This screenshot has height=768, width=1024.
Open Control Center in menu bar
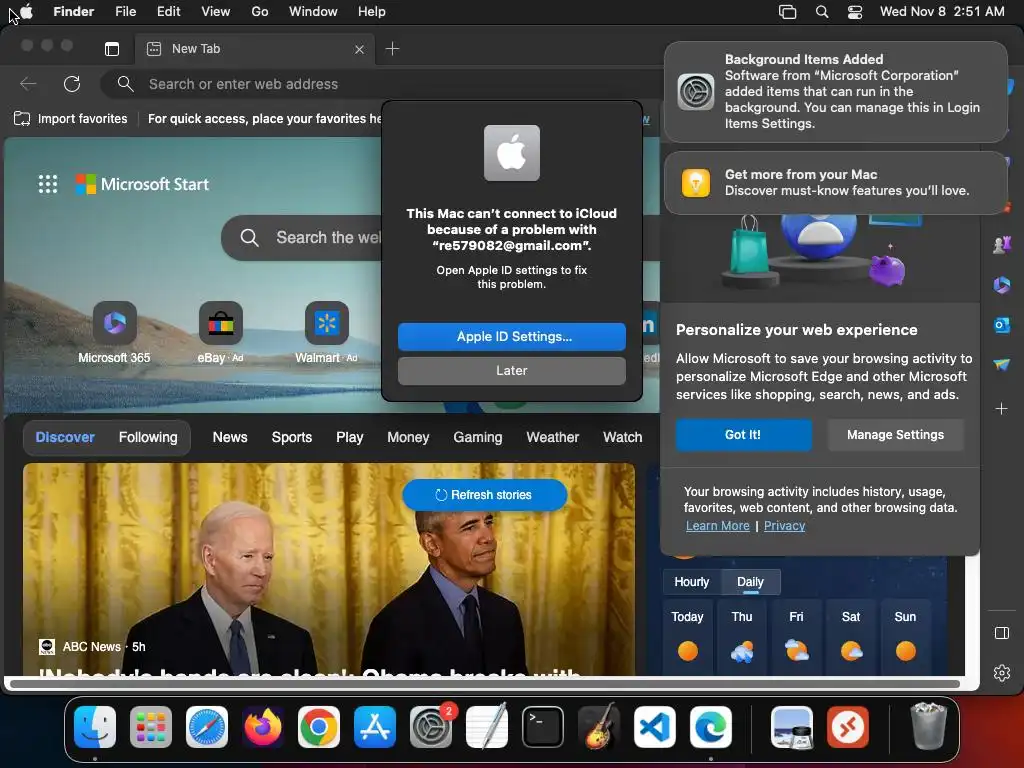855,12
